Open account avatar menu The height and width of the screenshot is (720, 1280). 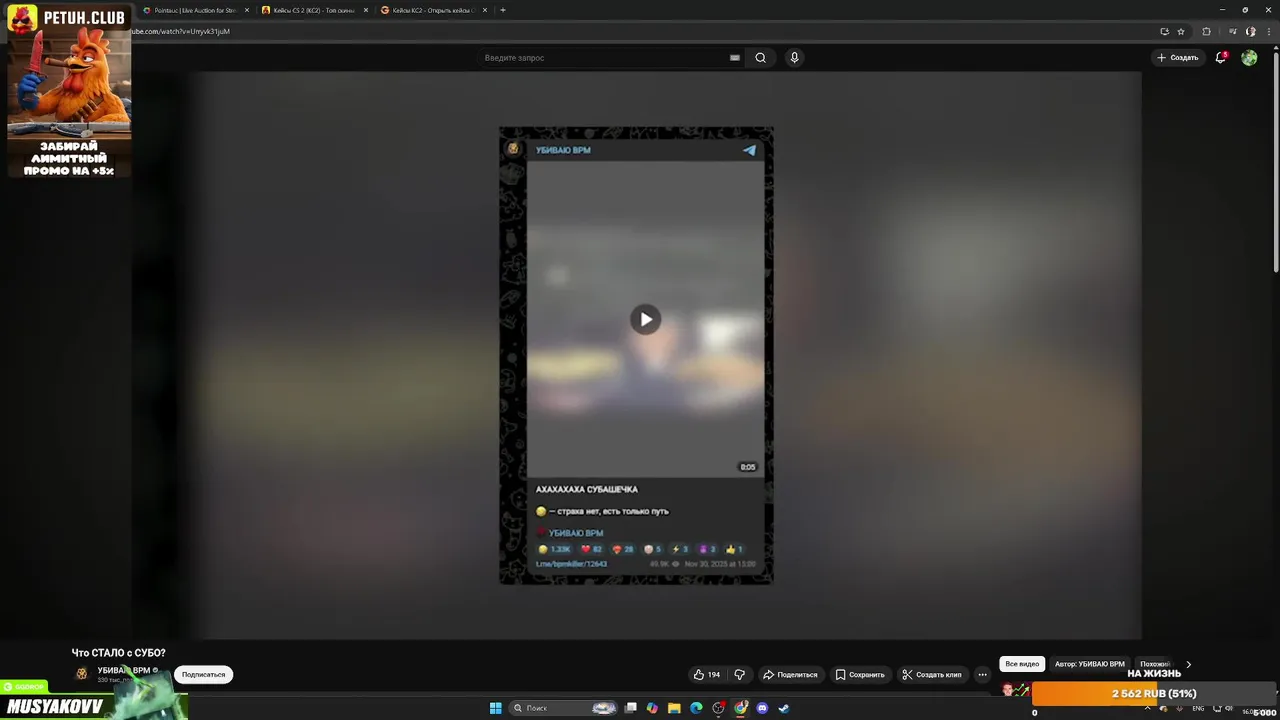coord(1249,58)
